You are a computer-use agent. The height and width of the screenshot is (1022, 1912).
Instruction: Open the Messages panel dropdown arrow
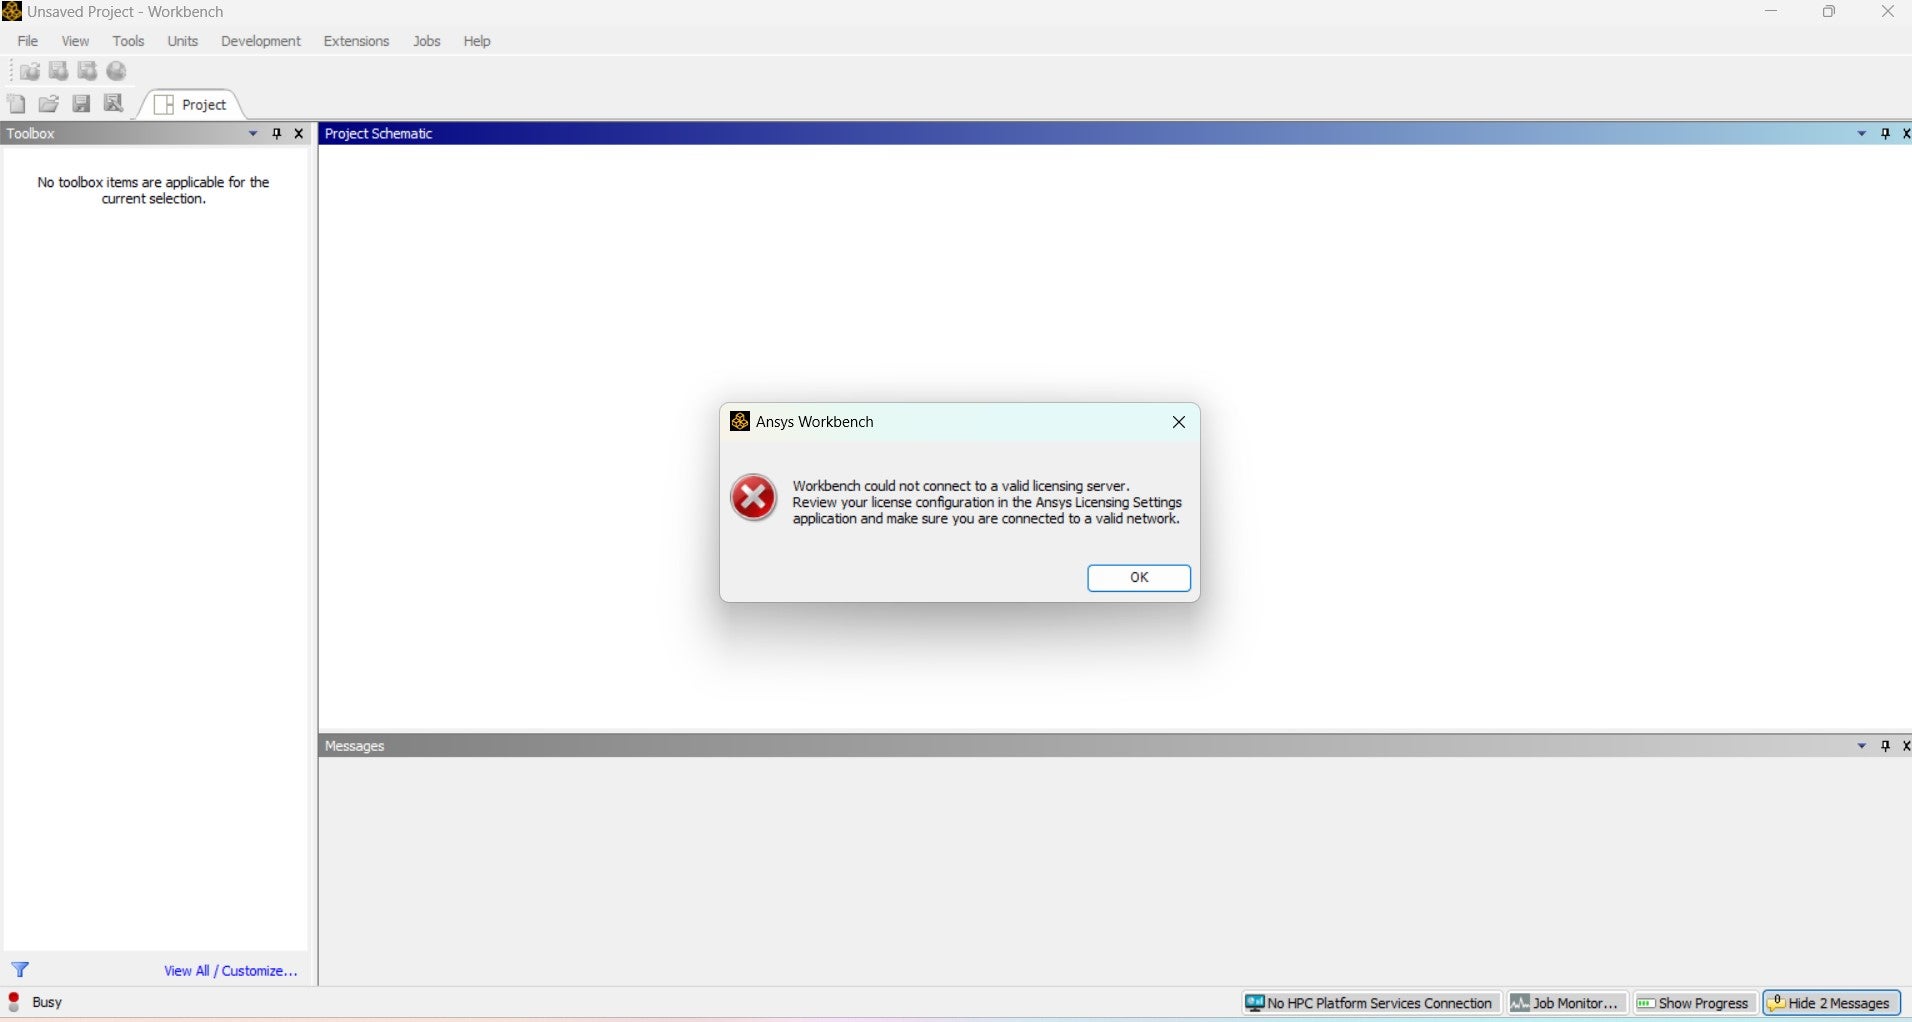1862,746
